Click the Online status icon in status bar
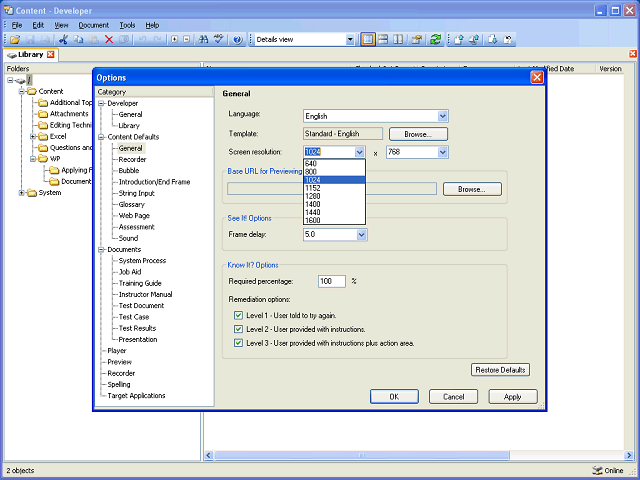The width and height of the screenshot is (640, 480). [x=597, y=470]
